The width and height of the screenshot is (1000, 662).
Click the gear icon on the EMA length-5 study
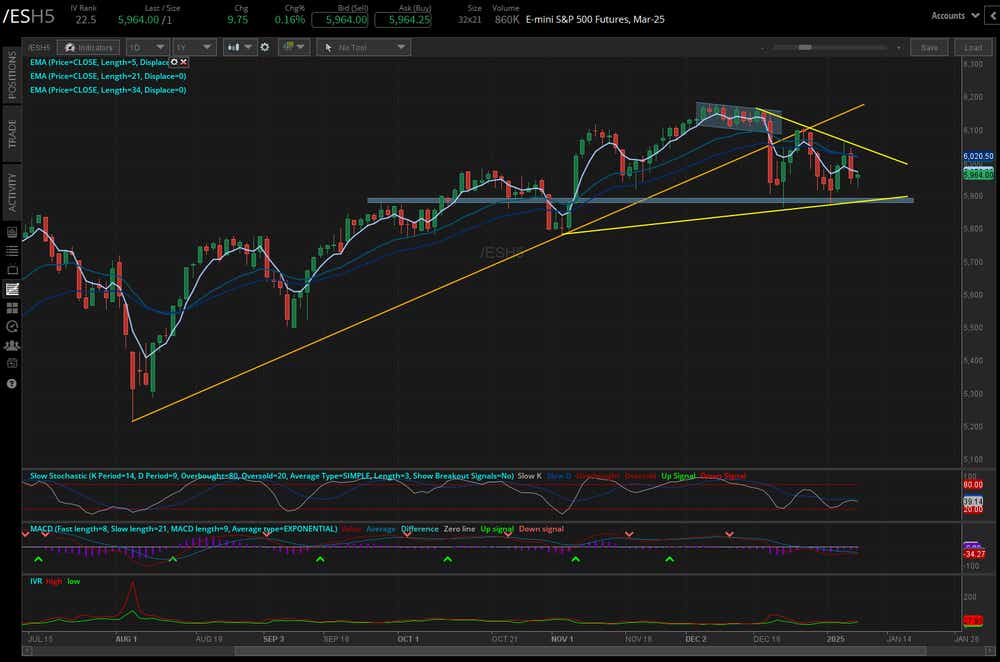point(173,61)
